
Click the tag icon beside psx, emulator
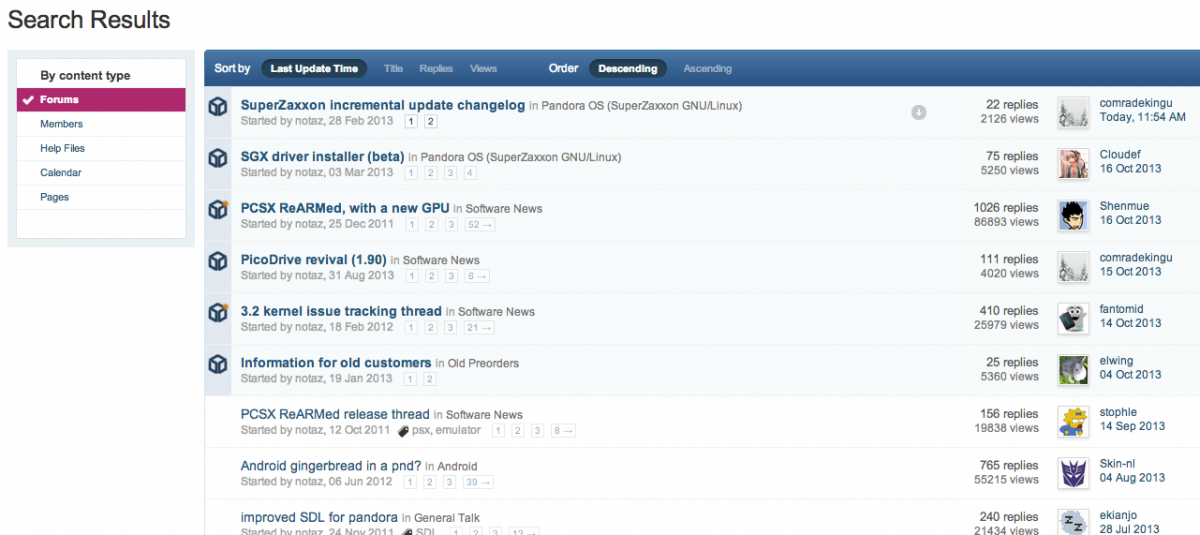(403, 431)
